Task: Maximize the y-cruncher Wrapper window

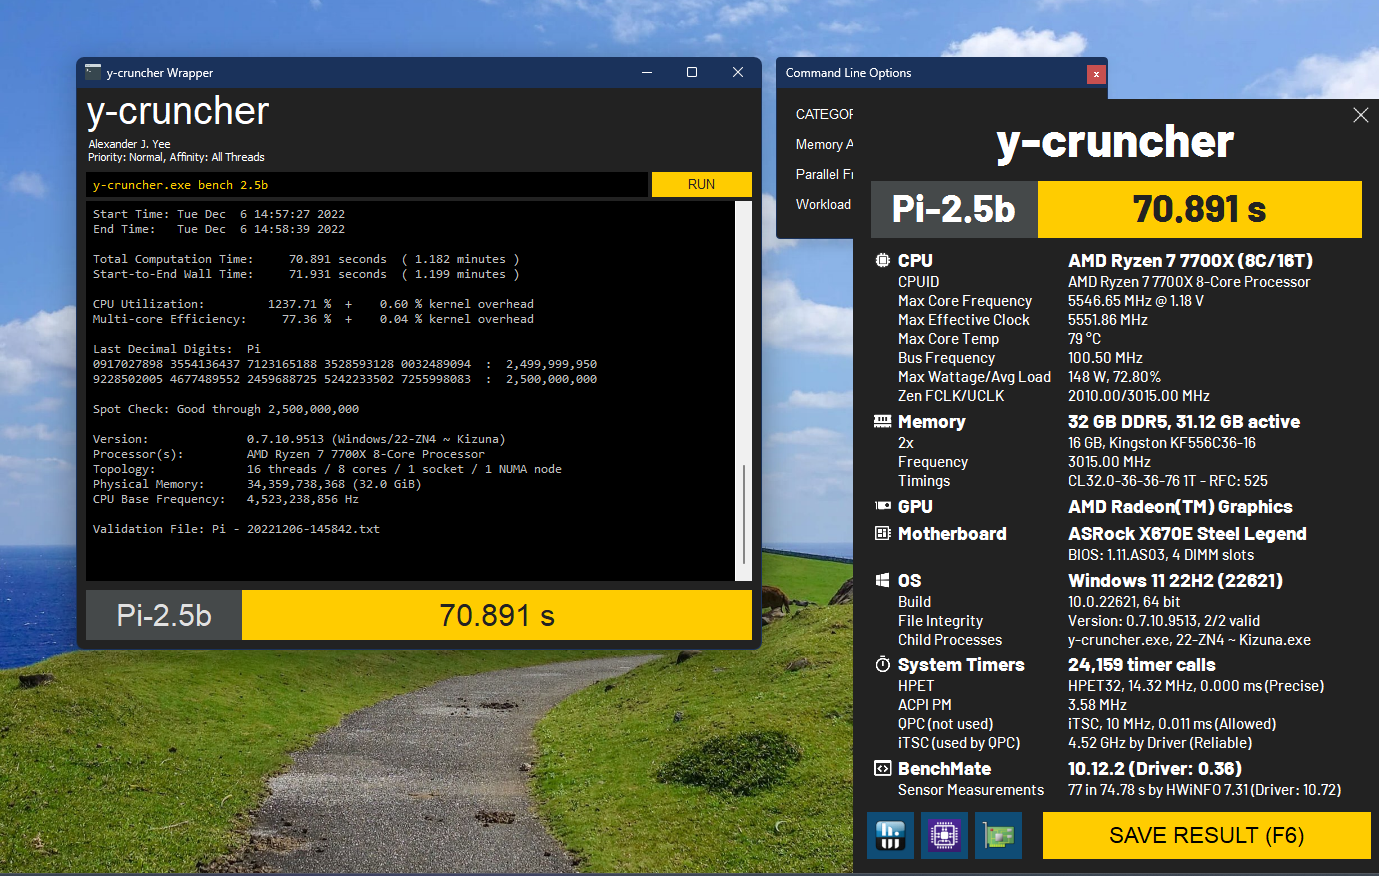Action: (x=692, y=72)
